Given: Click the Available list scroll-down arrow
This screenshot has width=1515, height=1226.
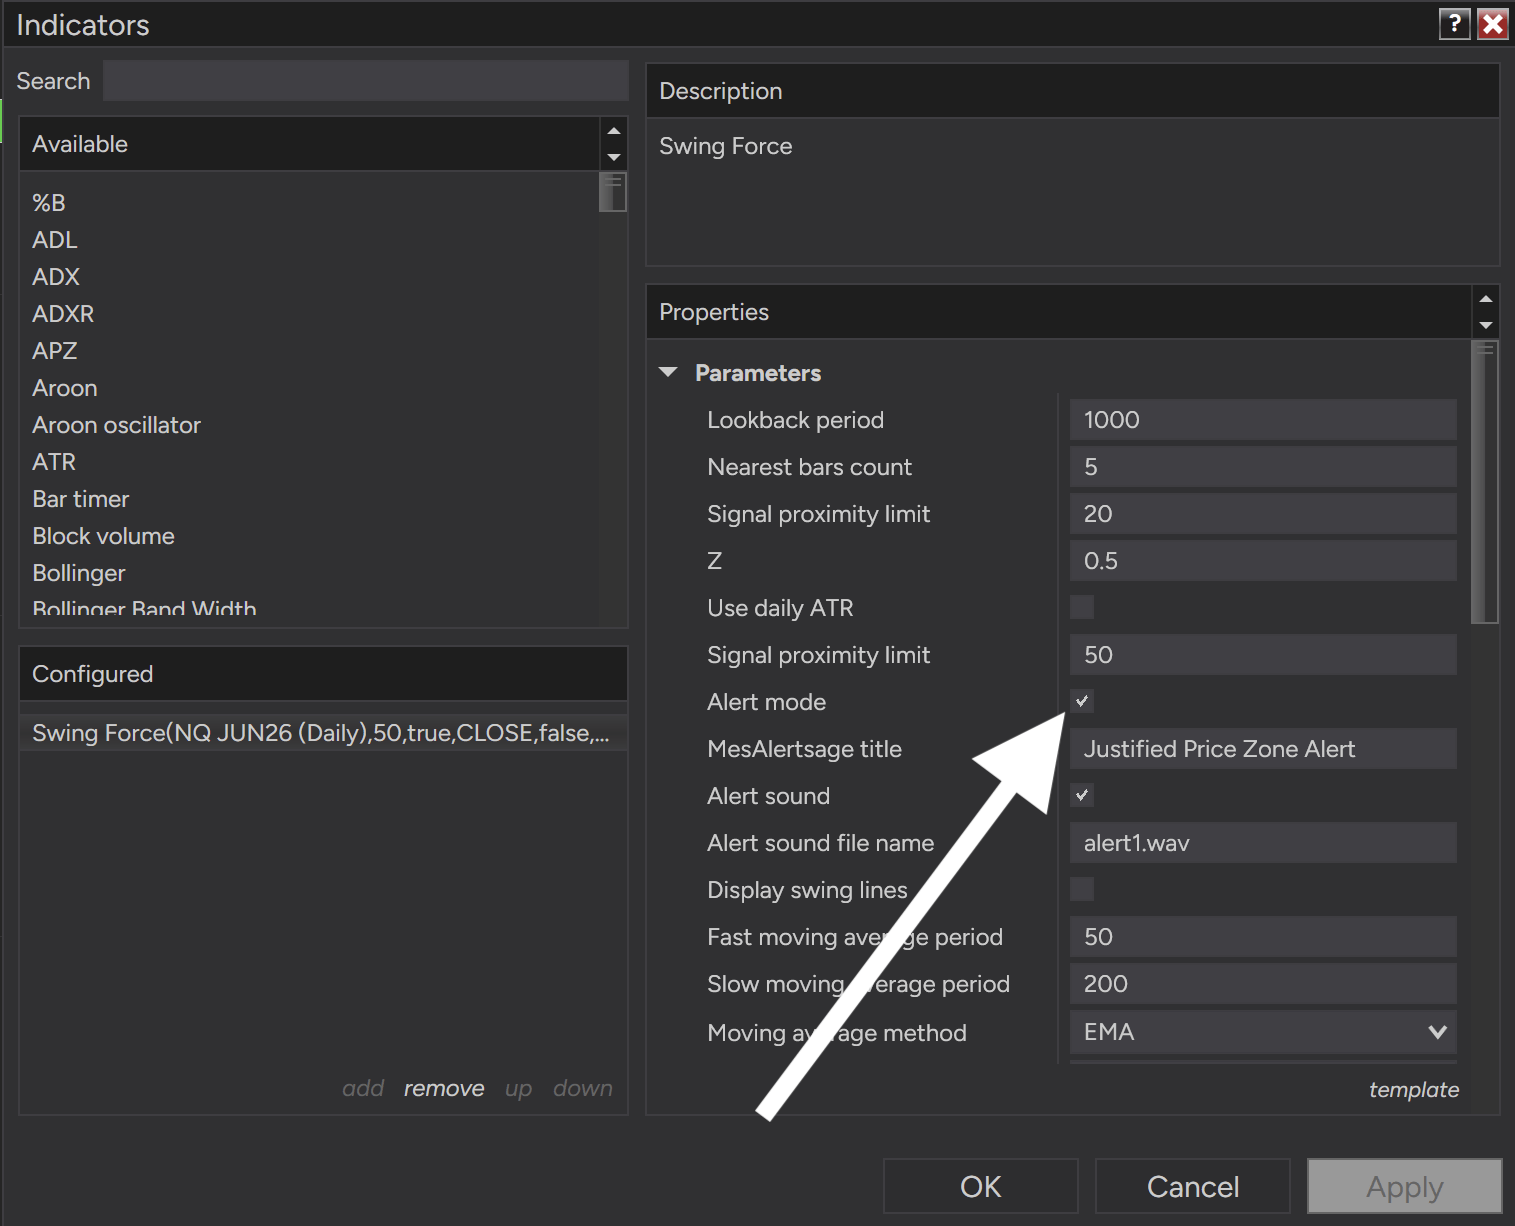Looking at the screenshot, I should click(614, 157).
